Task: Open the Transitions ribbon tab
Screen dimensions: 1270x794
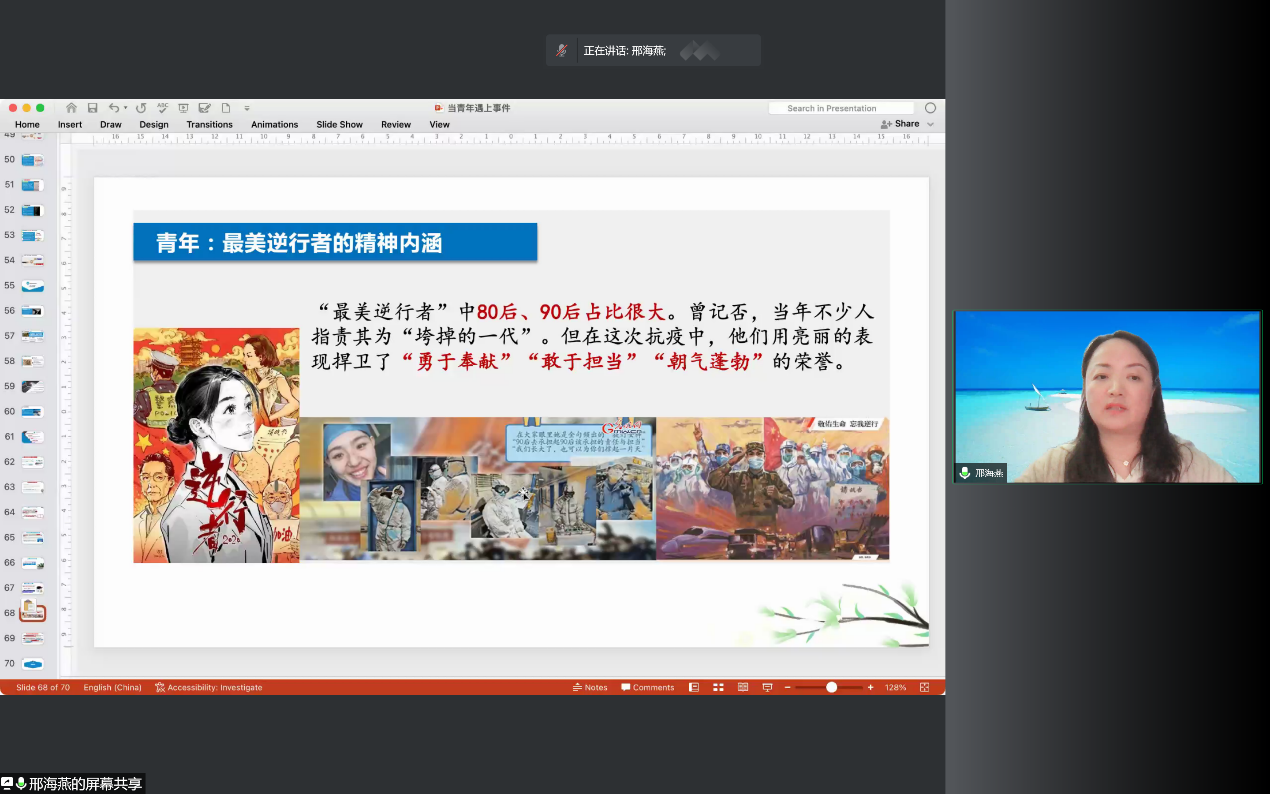Action: tap(209, 124)
